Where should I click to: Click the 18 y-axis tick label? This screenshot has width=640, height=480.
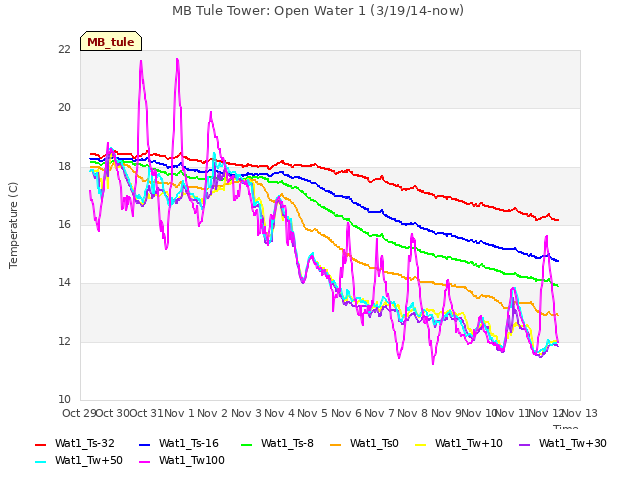64,167
